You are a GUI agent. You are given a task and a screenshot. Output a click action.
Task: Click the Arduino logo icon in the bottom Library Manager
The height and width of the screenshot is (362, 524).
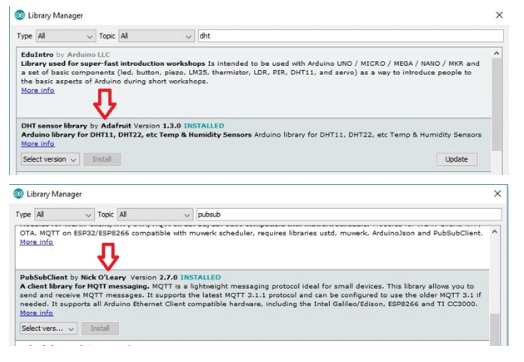18,194
